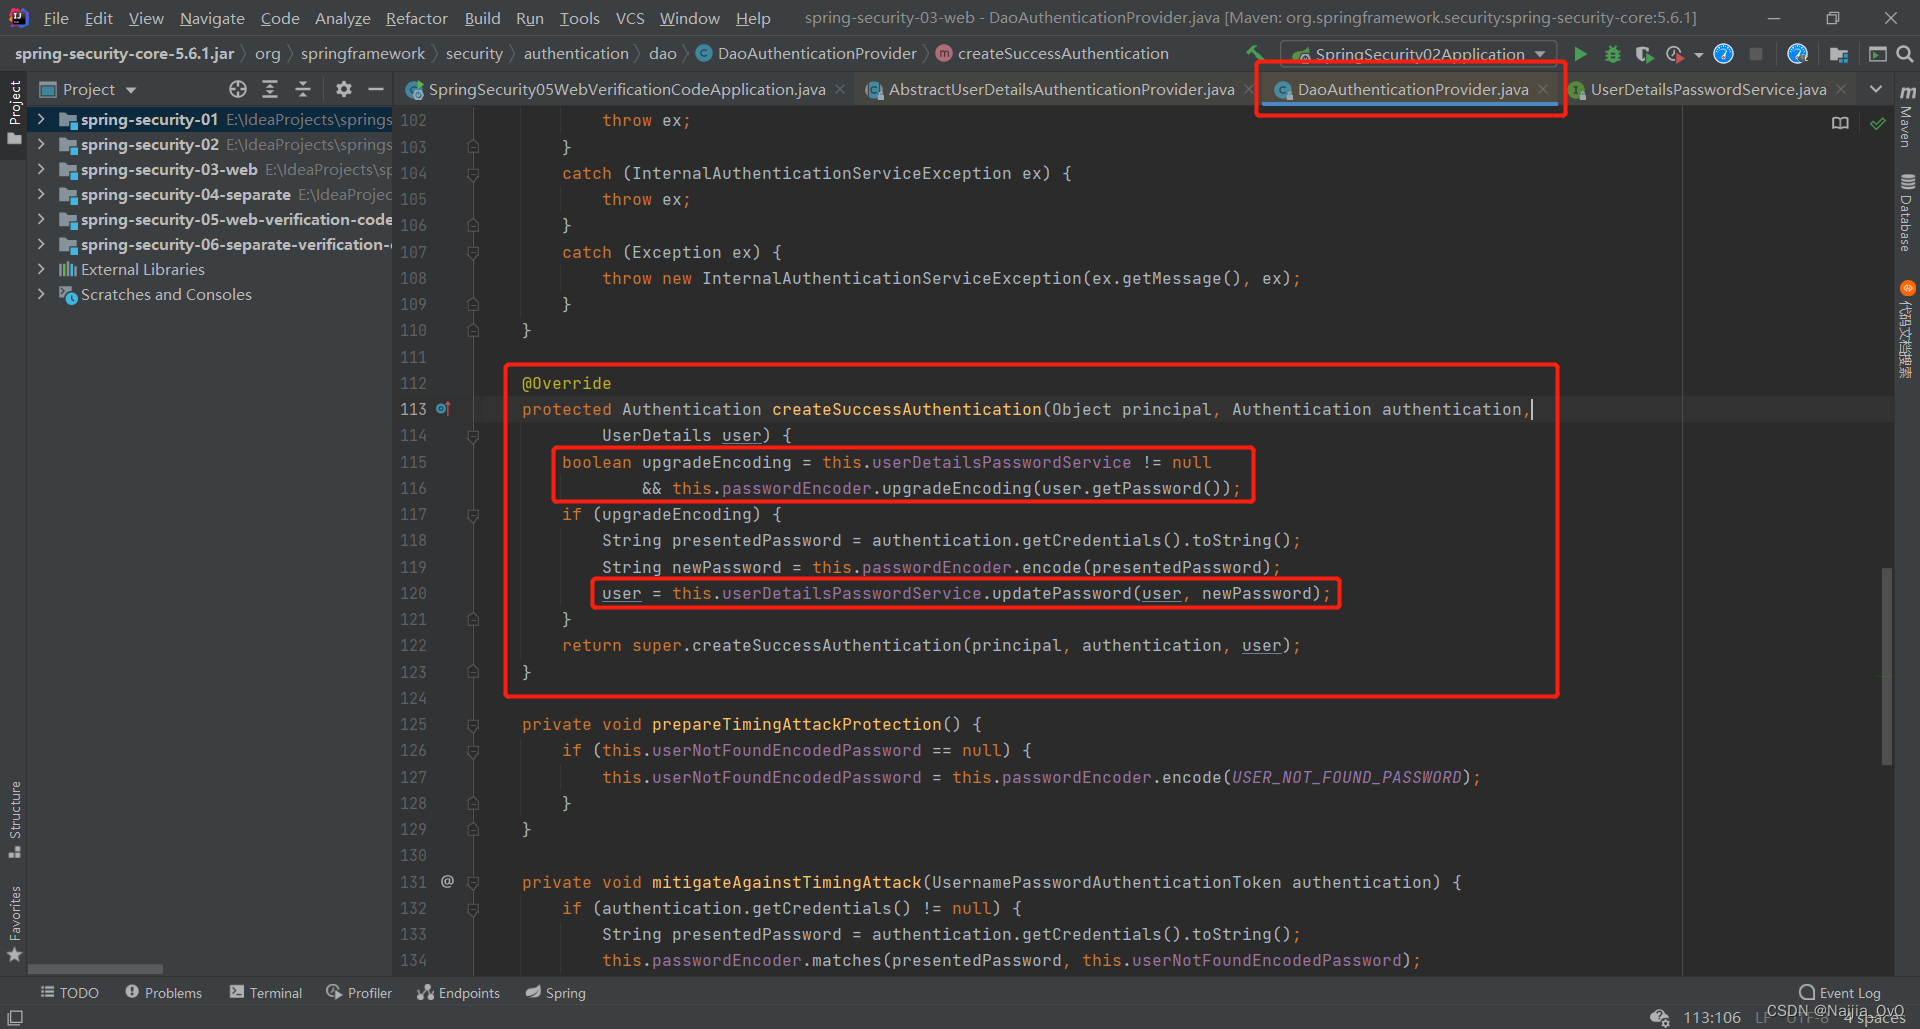1920x1029 pixels.
Task: Open the Terminal tool window
Action: (x=266, y=992)
